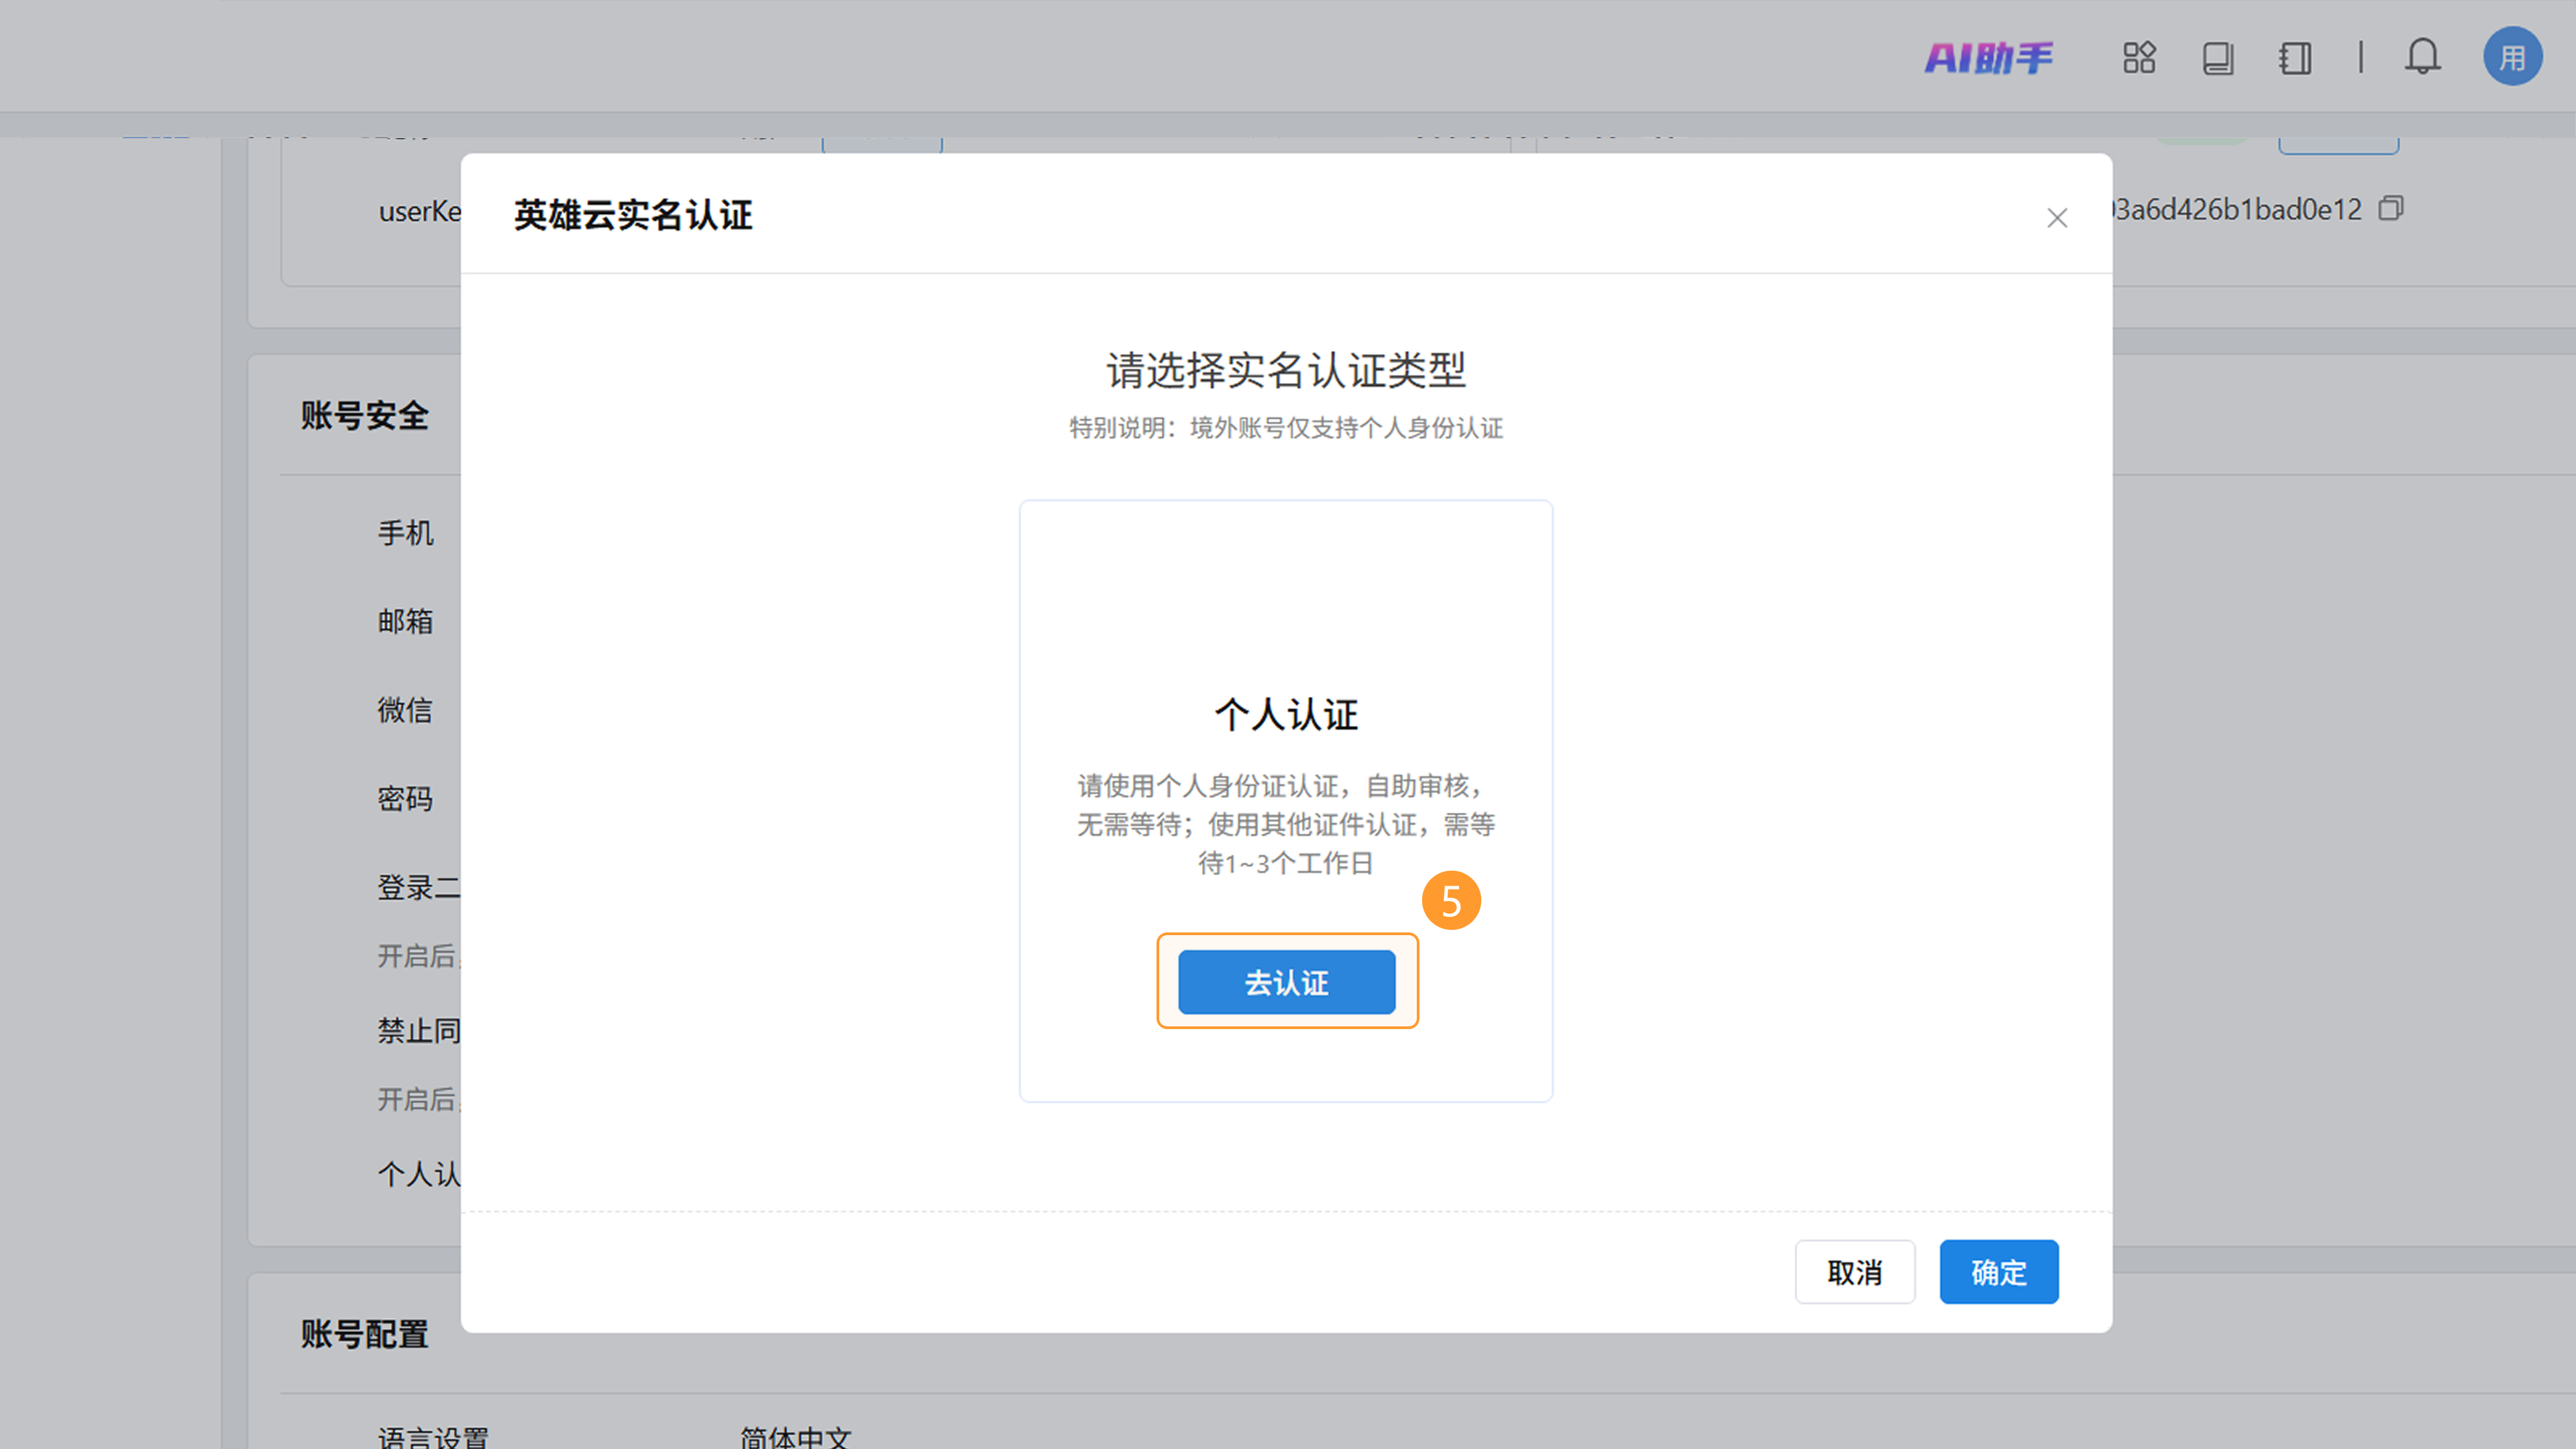Close the 英雄云实名认证 dialog
Screen dimensions: 2576x1449
click(x=2057, y=218)
